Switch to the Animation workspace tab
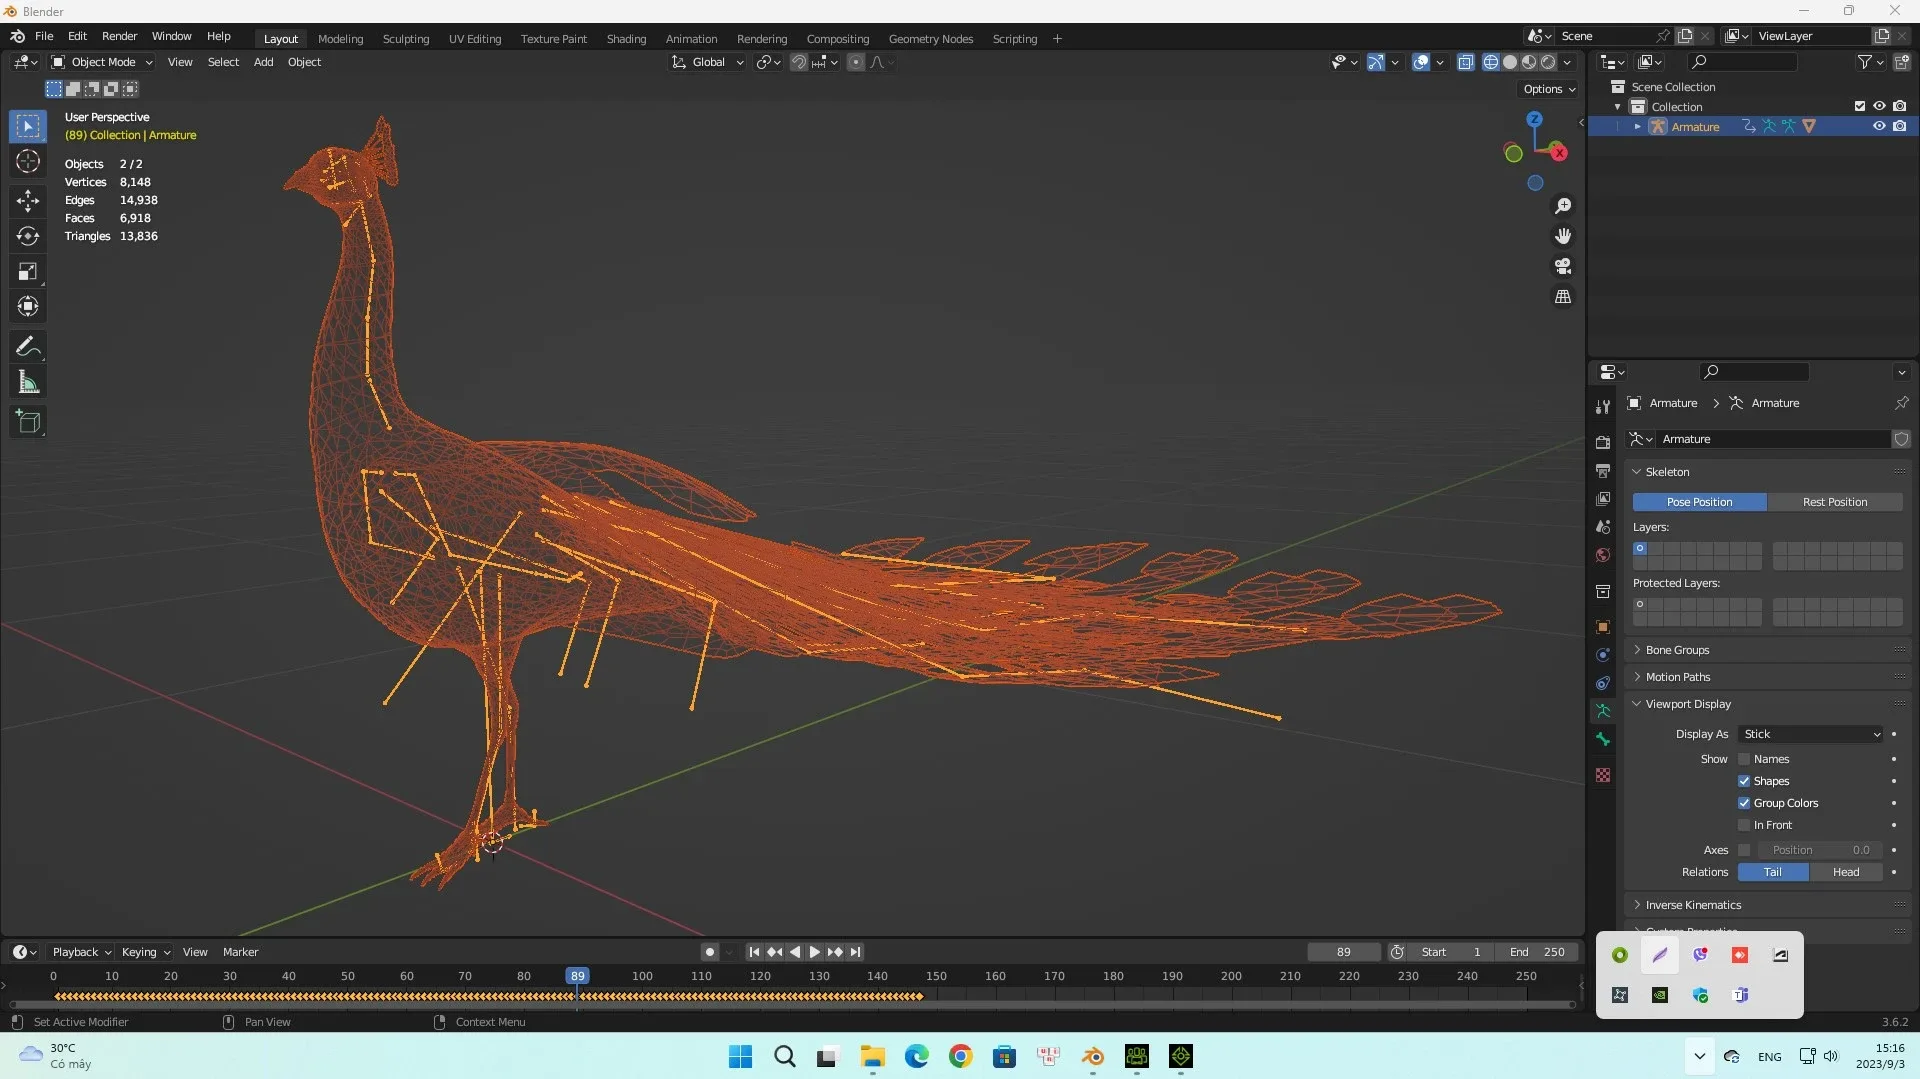Viewport: 1920px width, 1079px height. pos(691,39)
